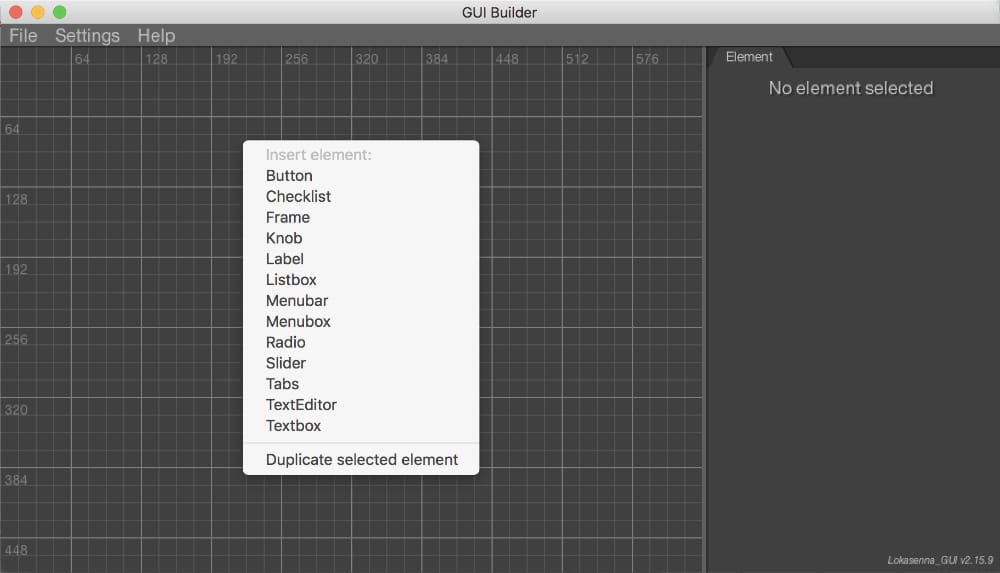Click the 320 label on the top ruler
Image resolution: width=1000 pixels, height=573 pixels.
(367, 59)
